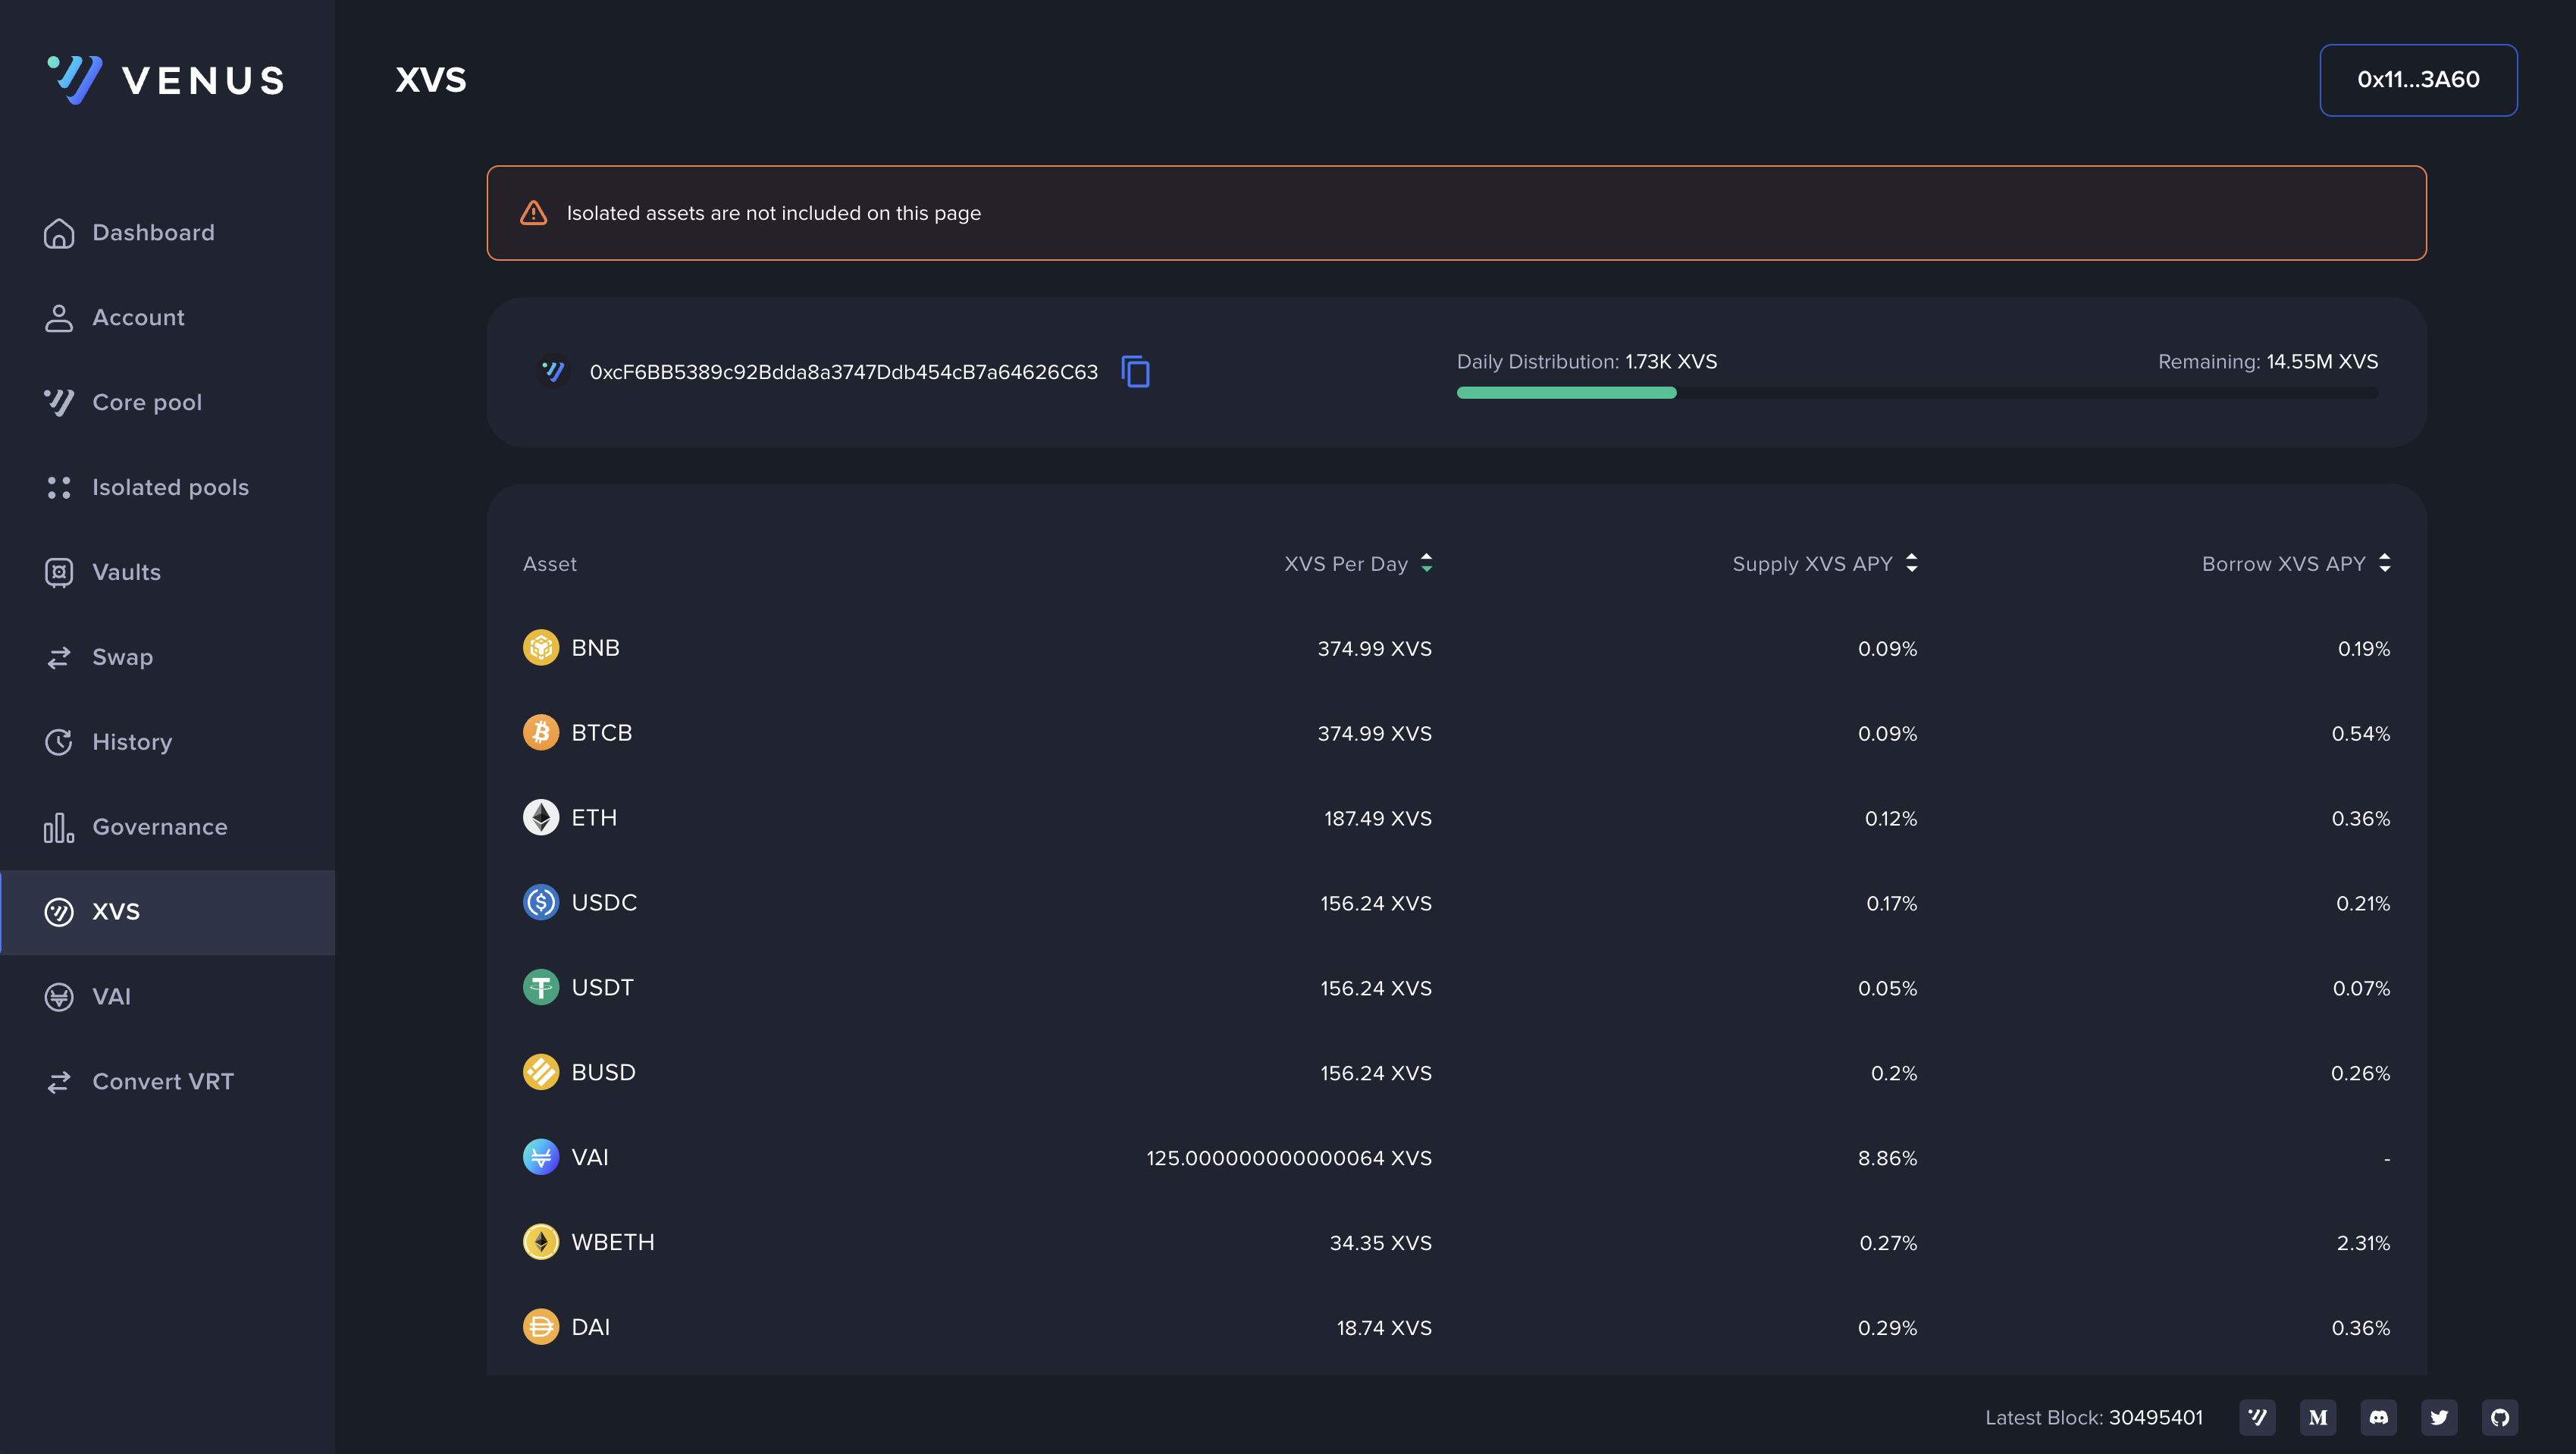Click the WBETH coin icon
Screen dimensions: 2576x1454
click(541, 1242)
